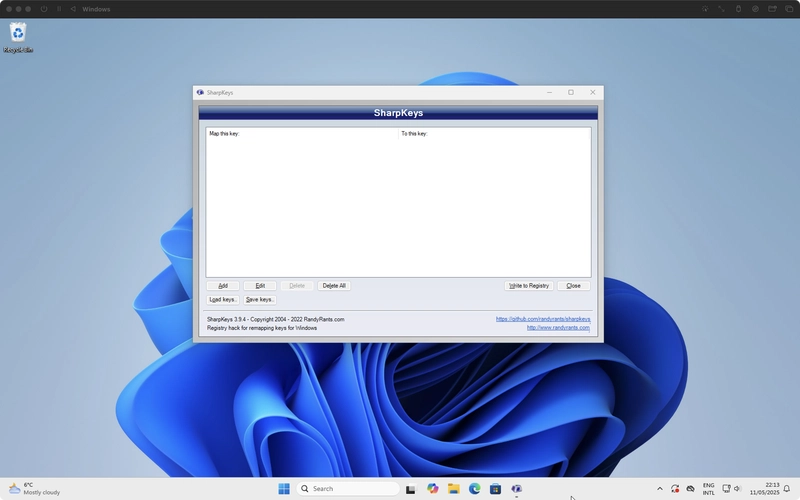This screenshot has height=500, width=800.
Task: Open File Explorer from the taskbar
Action: click(453, 489)
